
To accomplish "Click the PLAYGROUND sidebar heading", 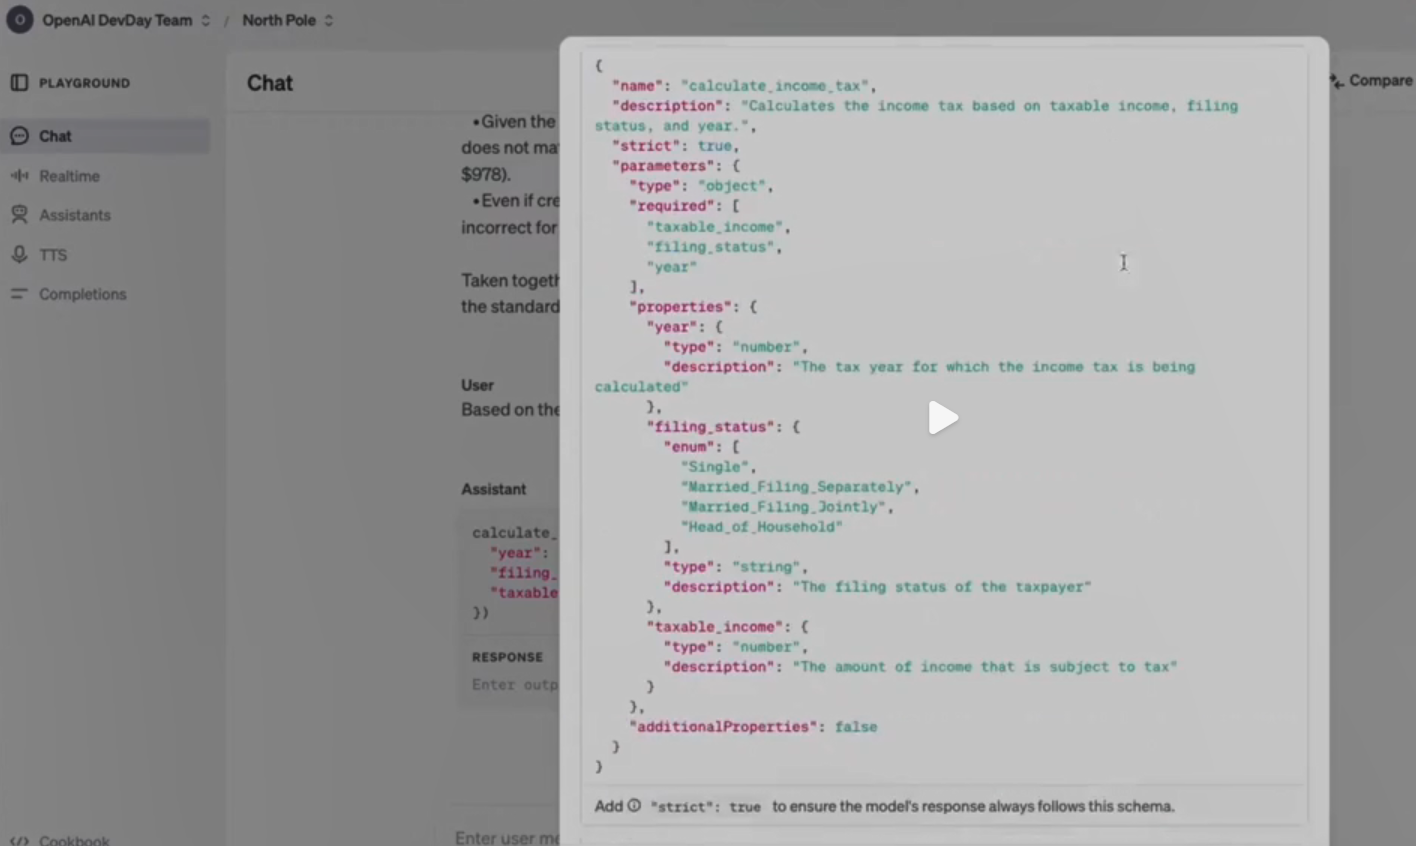I will pos(84,83).
